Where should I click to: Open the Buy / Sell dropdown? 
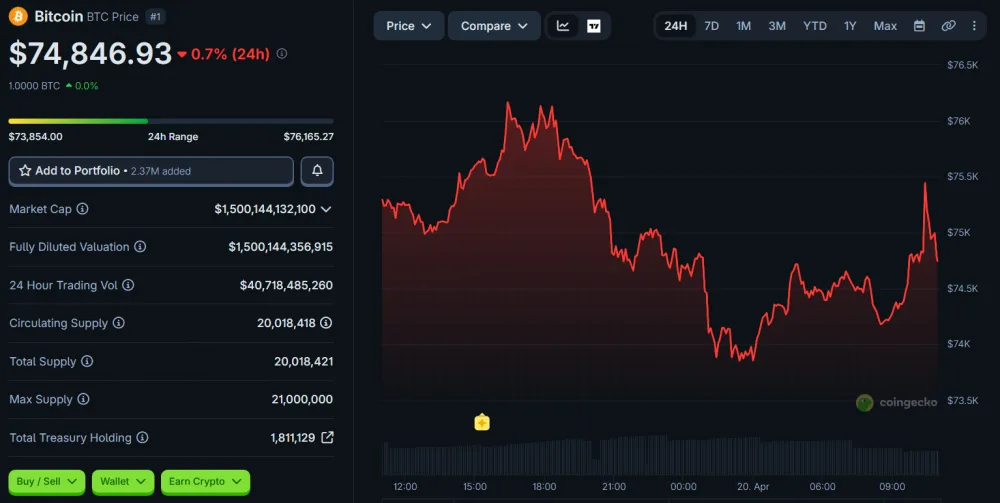(47, 482)
